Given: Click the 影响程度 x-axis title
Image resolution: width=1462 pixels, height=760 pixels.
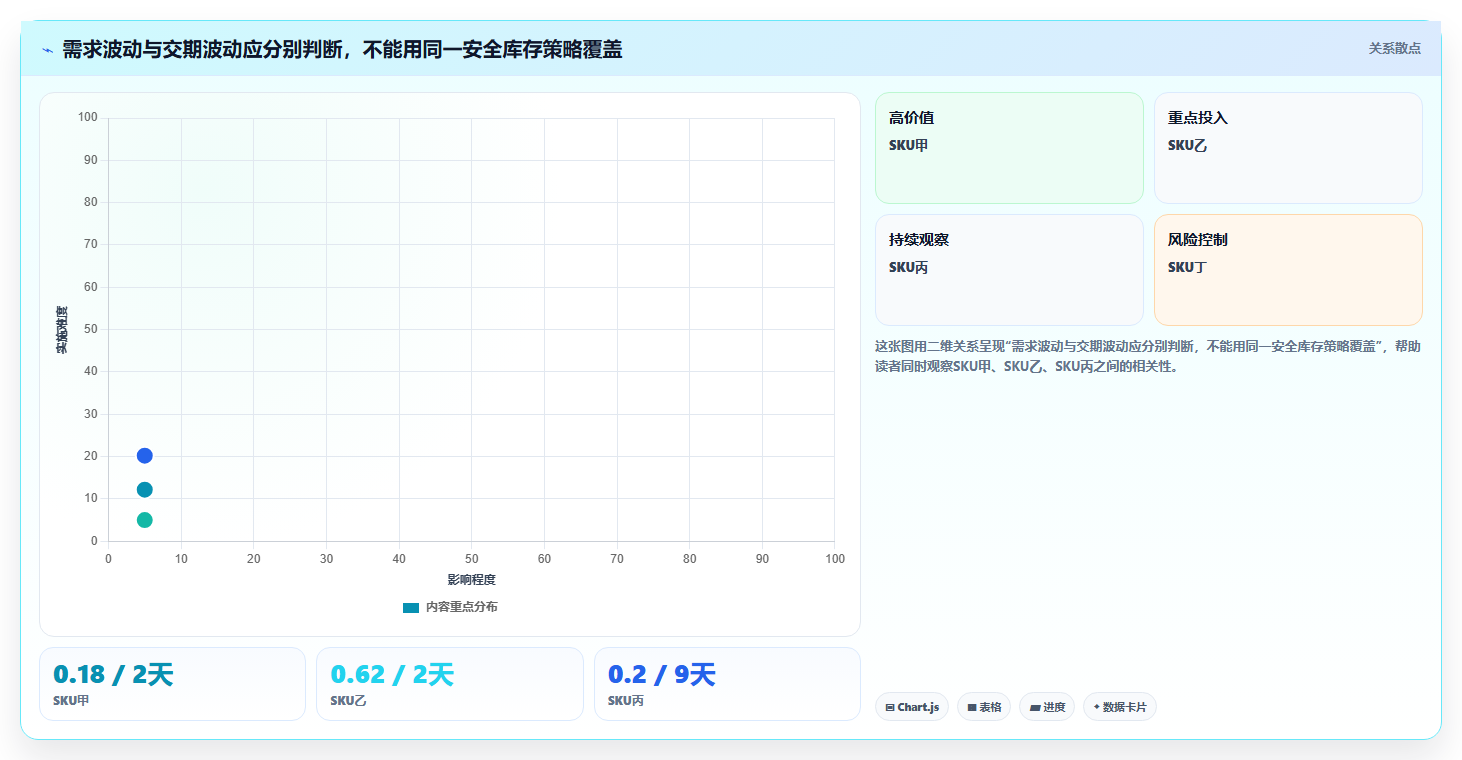Looking at the screenshot, I should (471, 580).
